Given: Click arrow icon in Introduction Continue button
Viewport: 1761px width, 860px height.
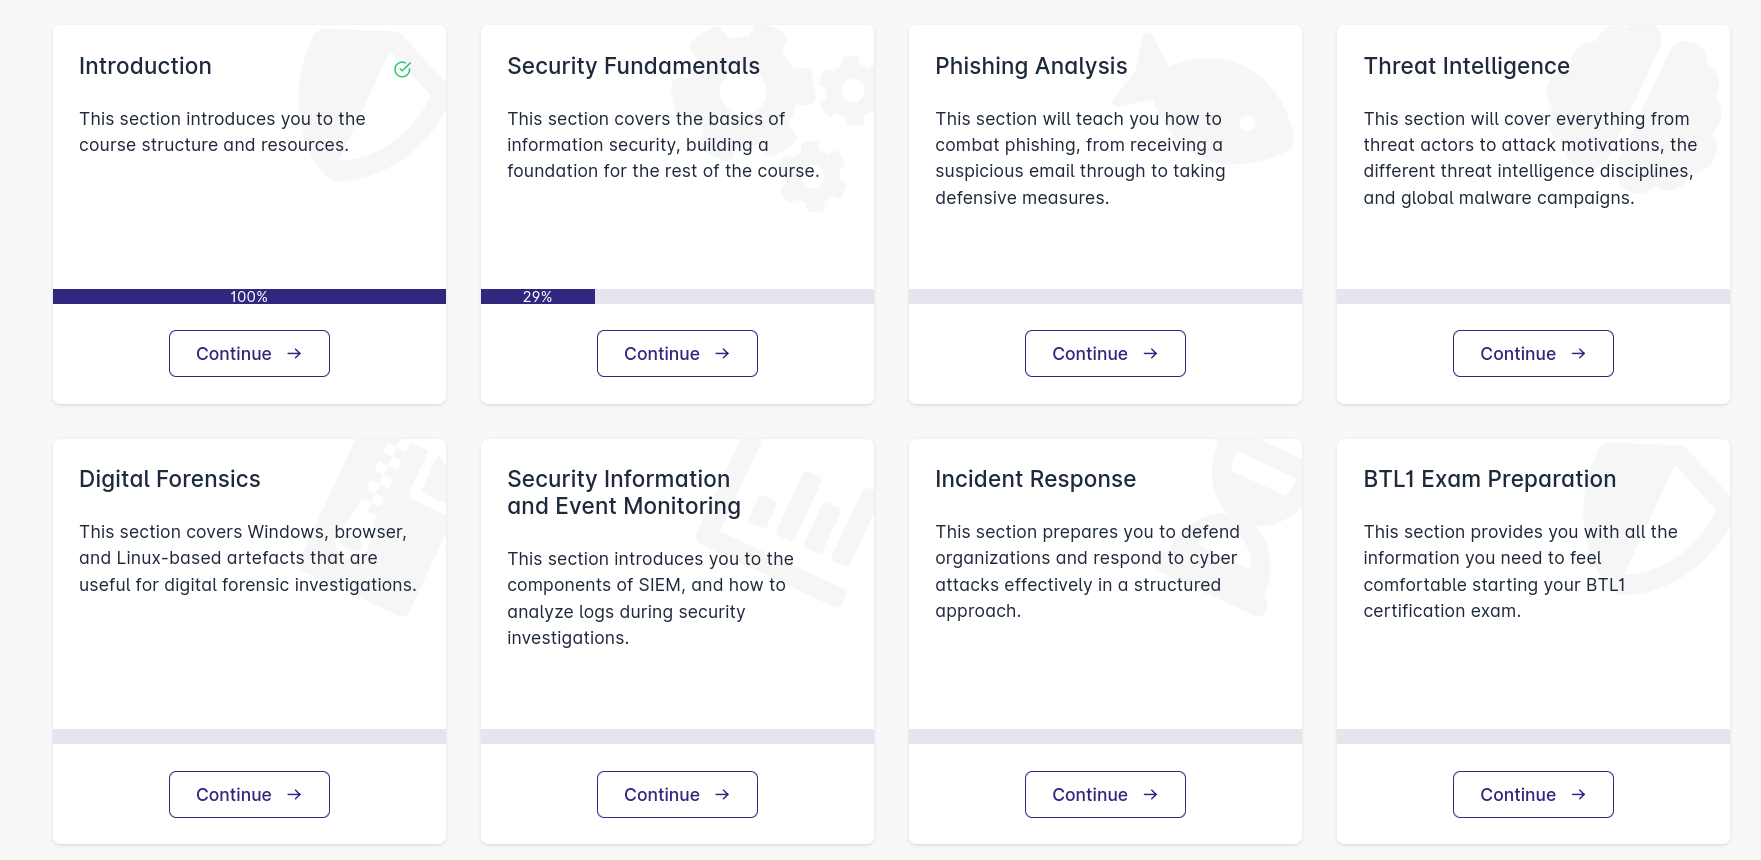Looking at the screenshot, I should pyautogui.click(x=294, y=353).
